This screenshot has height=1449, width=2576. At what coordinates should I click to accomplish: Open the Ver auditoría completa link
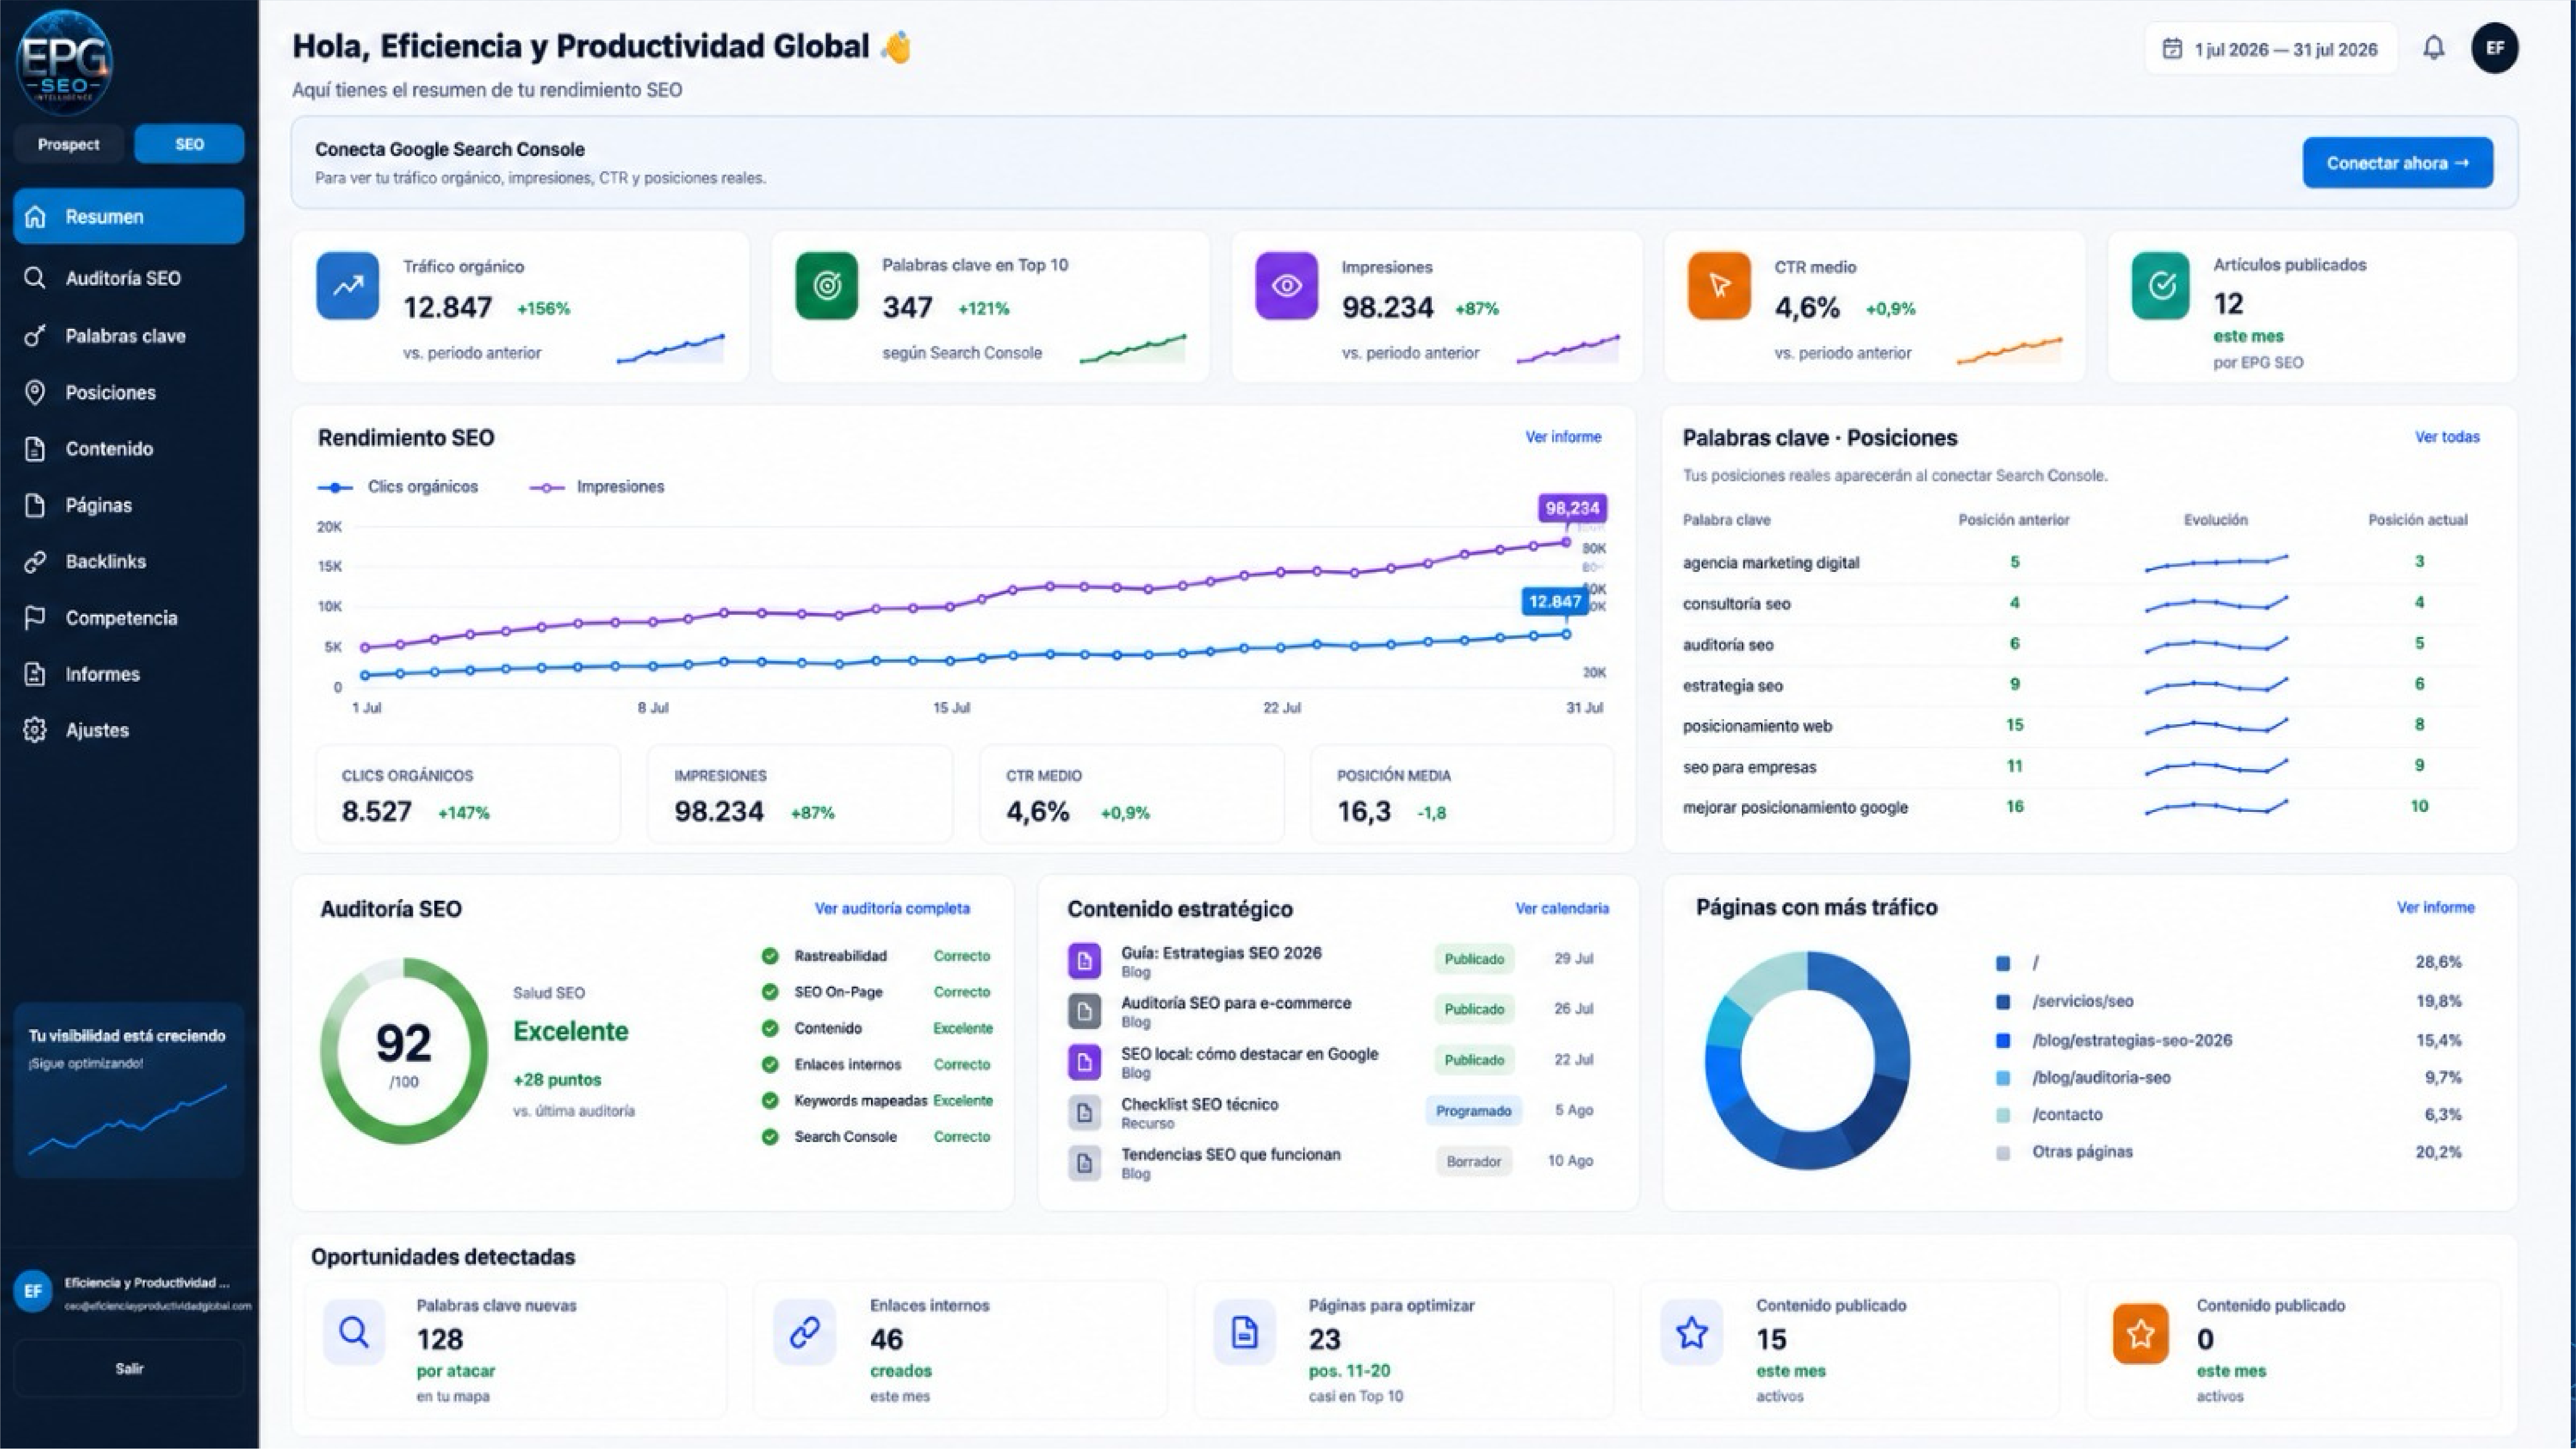point(892,908)
